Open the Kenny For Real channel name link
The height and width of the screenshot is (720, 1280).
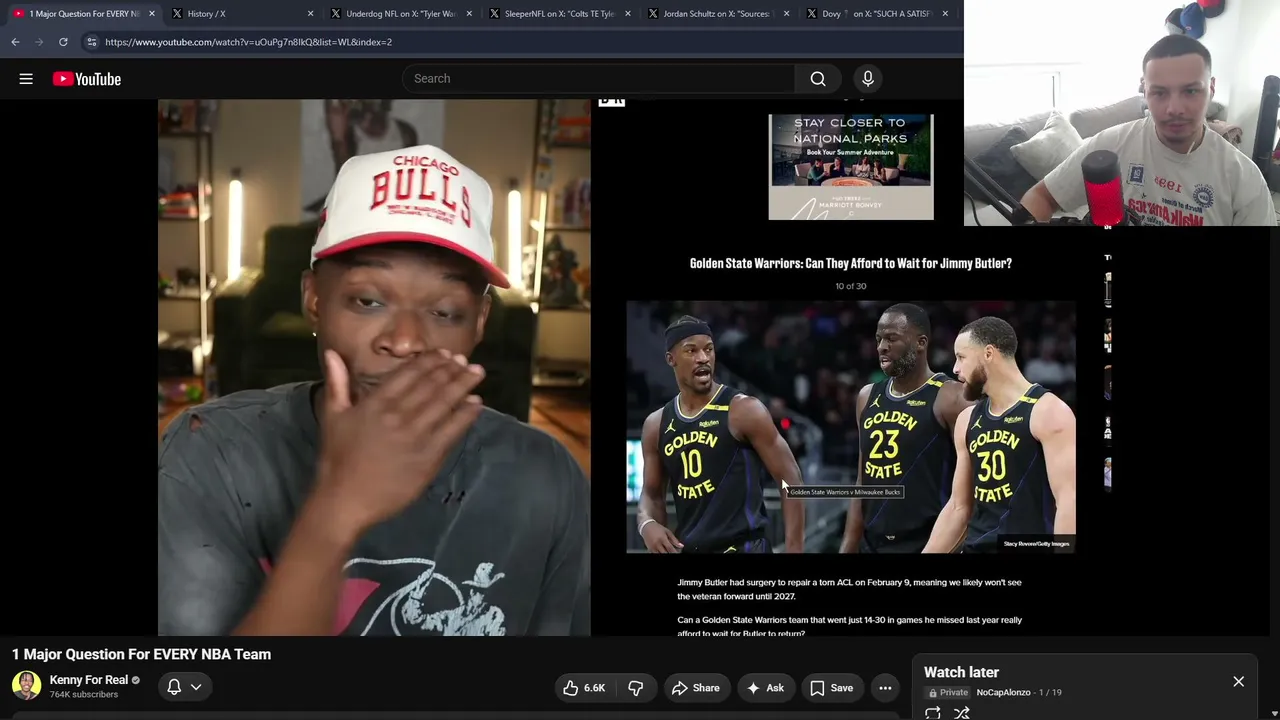click(89, 680)
